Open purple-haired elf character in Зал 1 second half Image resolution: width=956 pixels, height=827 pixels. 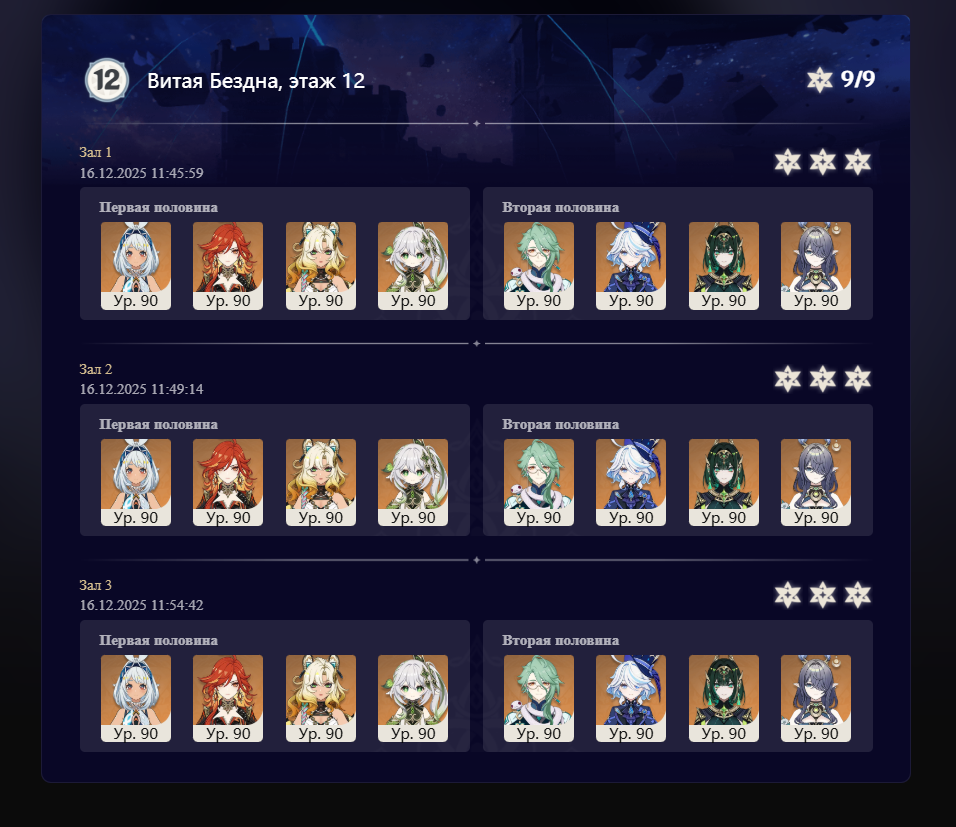click(816, 266)
